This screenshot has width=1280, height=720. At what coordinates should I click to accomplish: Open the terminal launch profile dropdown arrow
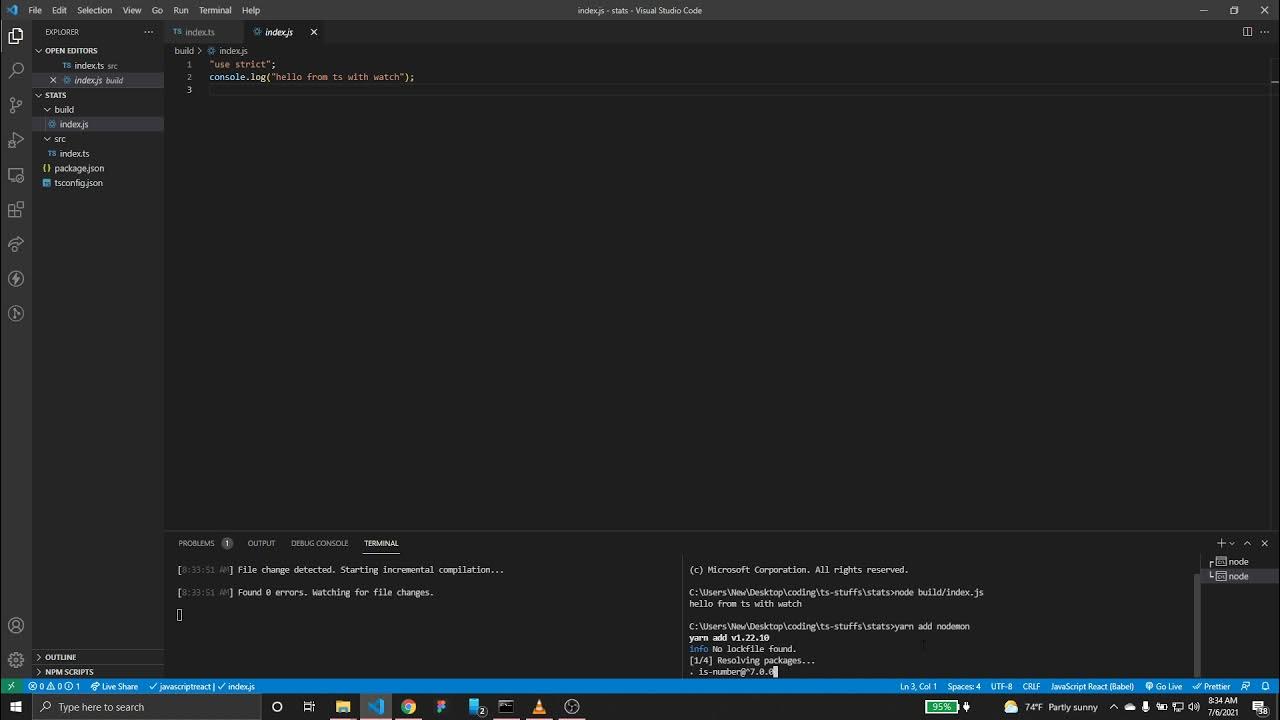click(x=1232, y=543)
